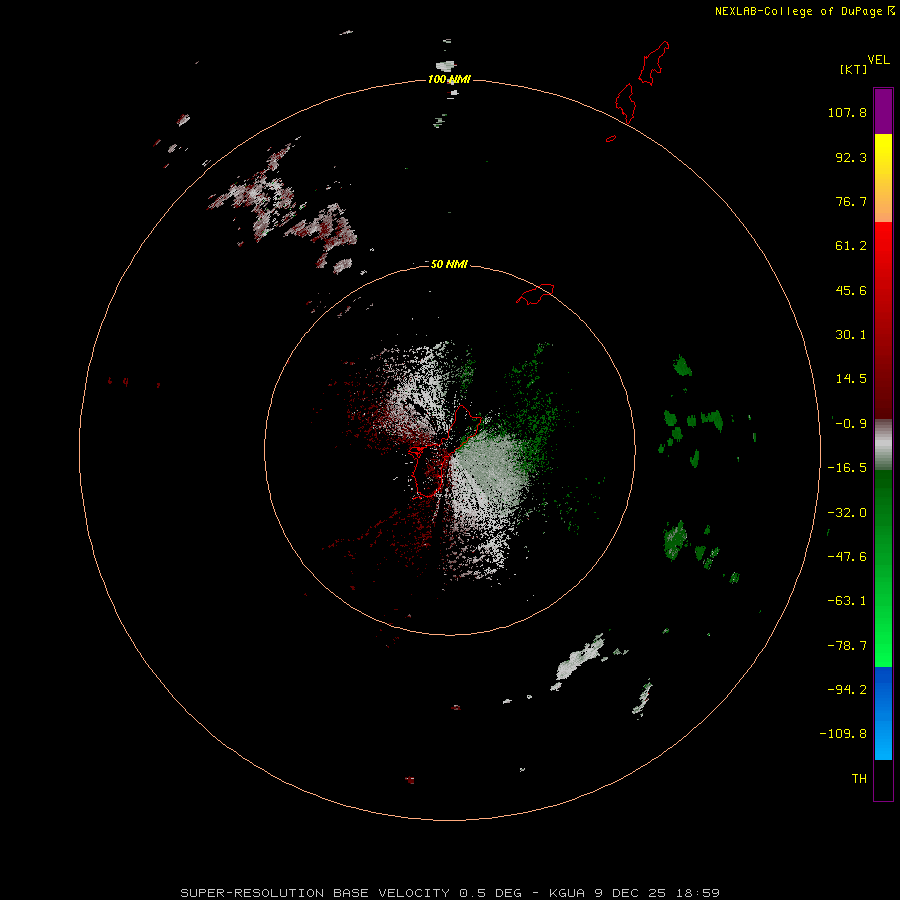The image size is (900, 900).
Task: Click the TH label on the legend
Action: pyautogui.click(x=859, y=779)
